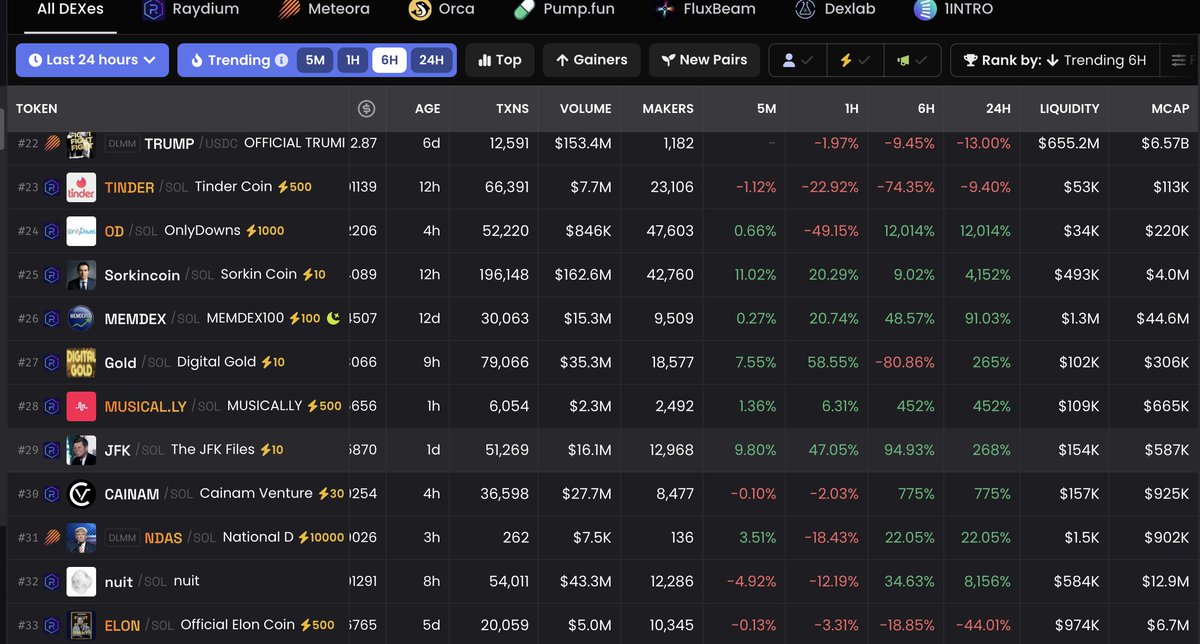
Task: Select the 5M trending timeframe
Action: tap(315, 60)
